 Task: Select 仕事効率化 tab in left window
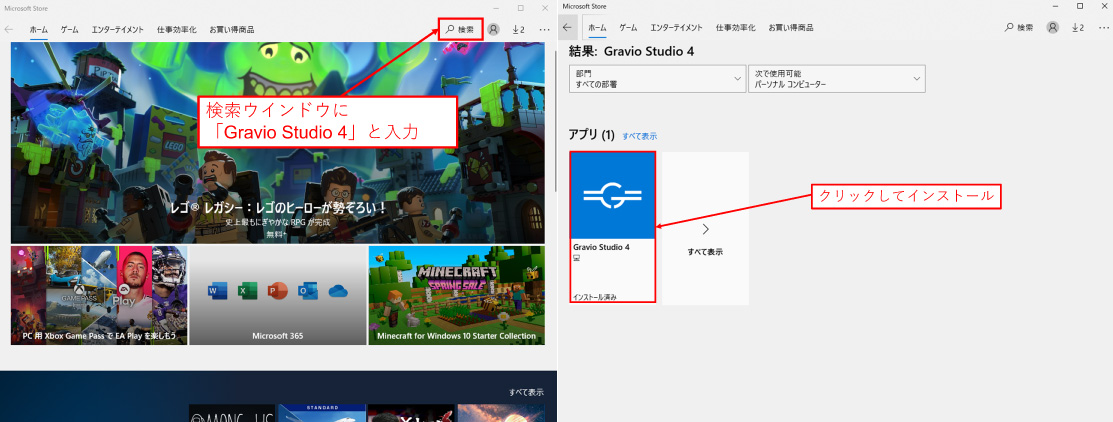[x=177, y=30]
